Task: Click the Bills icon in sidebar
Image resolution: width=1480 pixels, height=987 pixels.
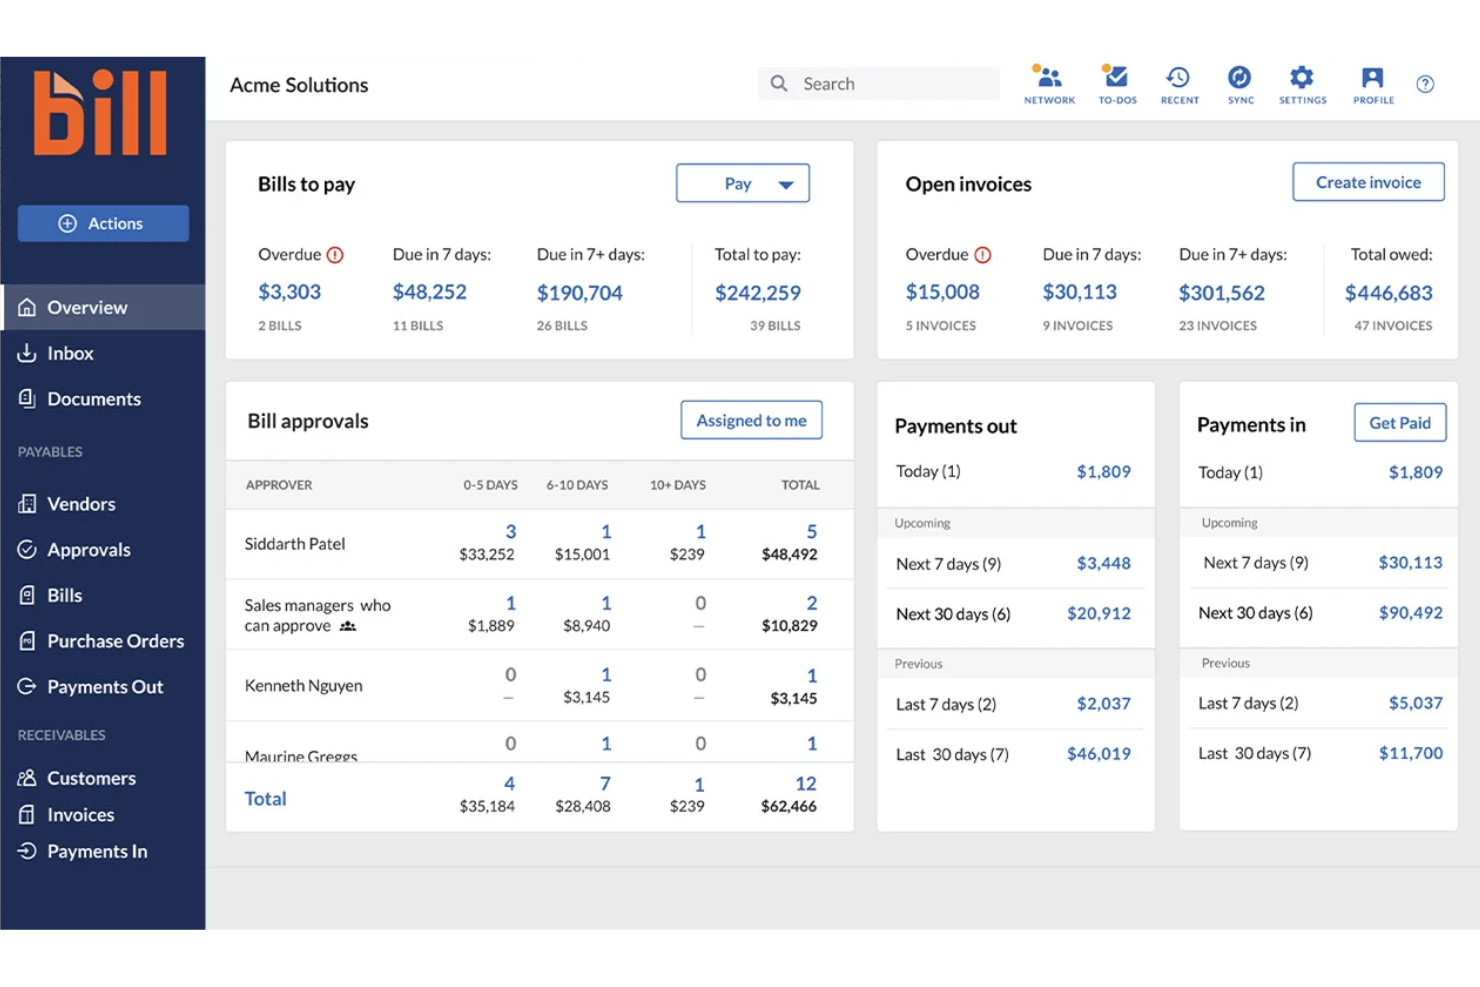Action: (x=27, y=595)
